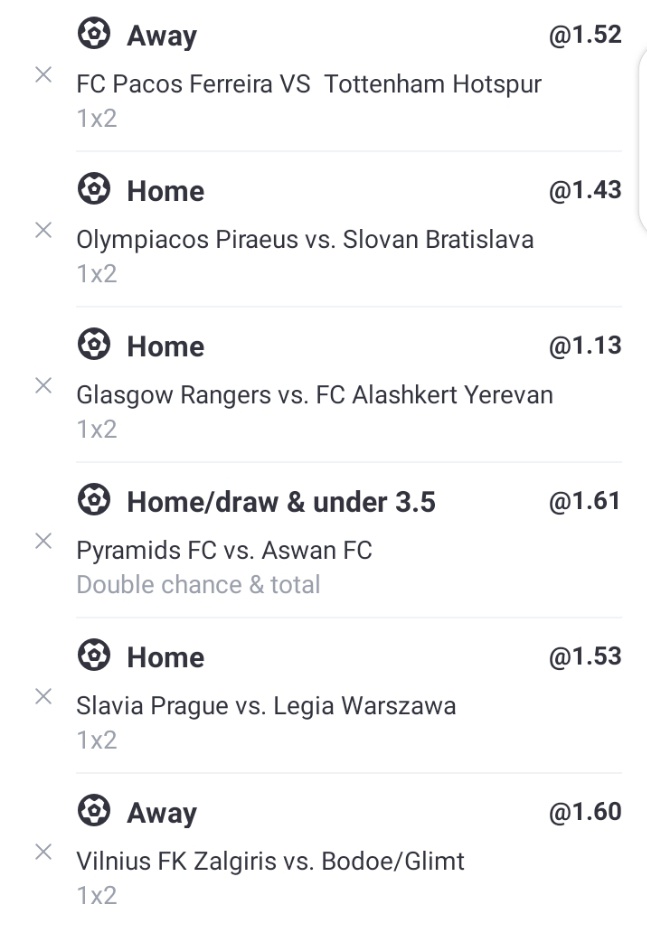Tap the "Home/draw & under 3.5" pick label
Screen dimensions: 647x927
tap(280, 502)
